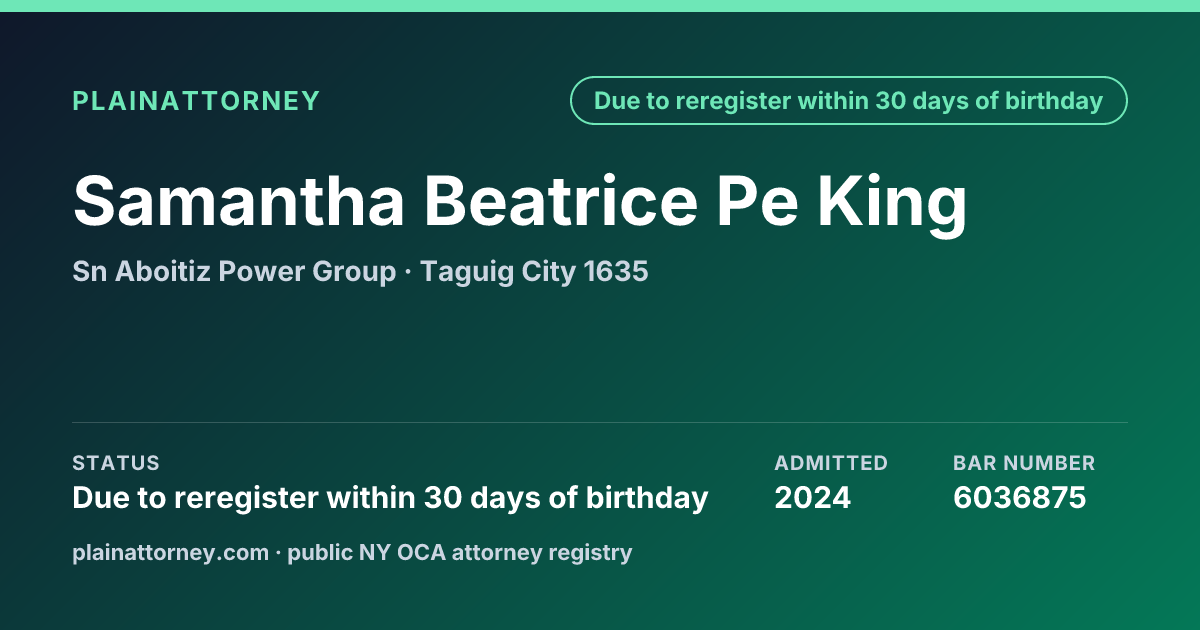1200x630 pixels.
Task: Click the word Samantha in the heading
Action: (239, 201)
